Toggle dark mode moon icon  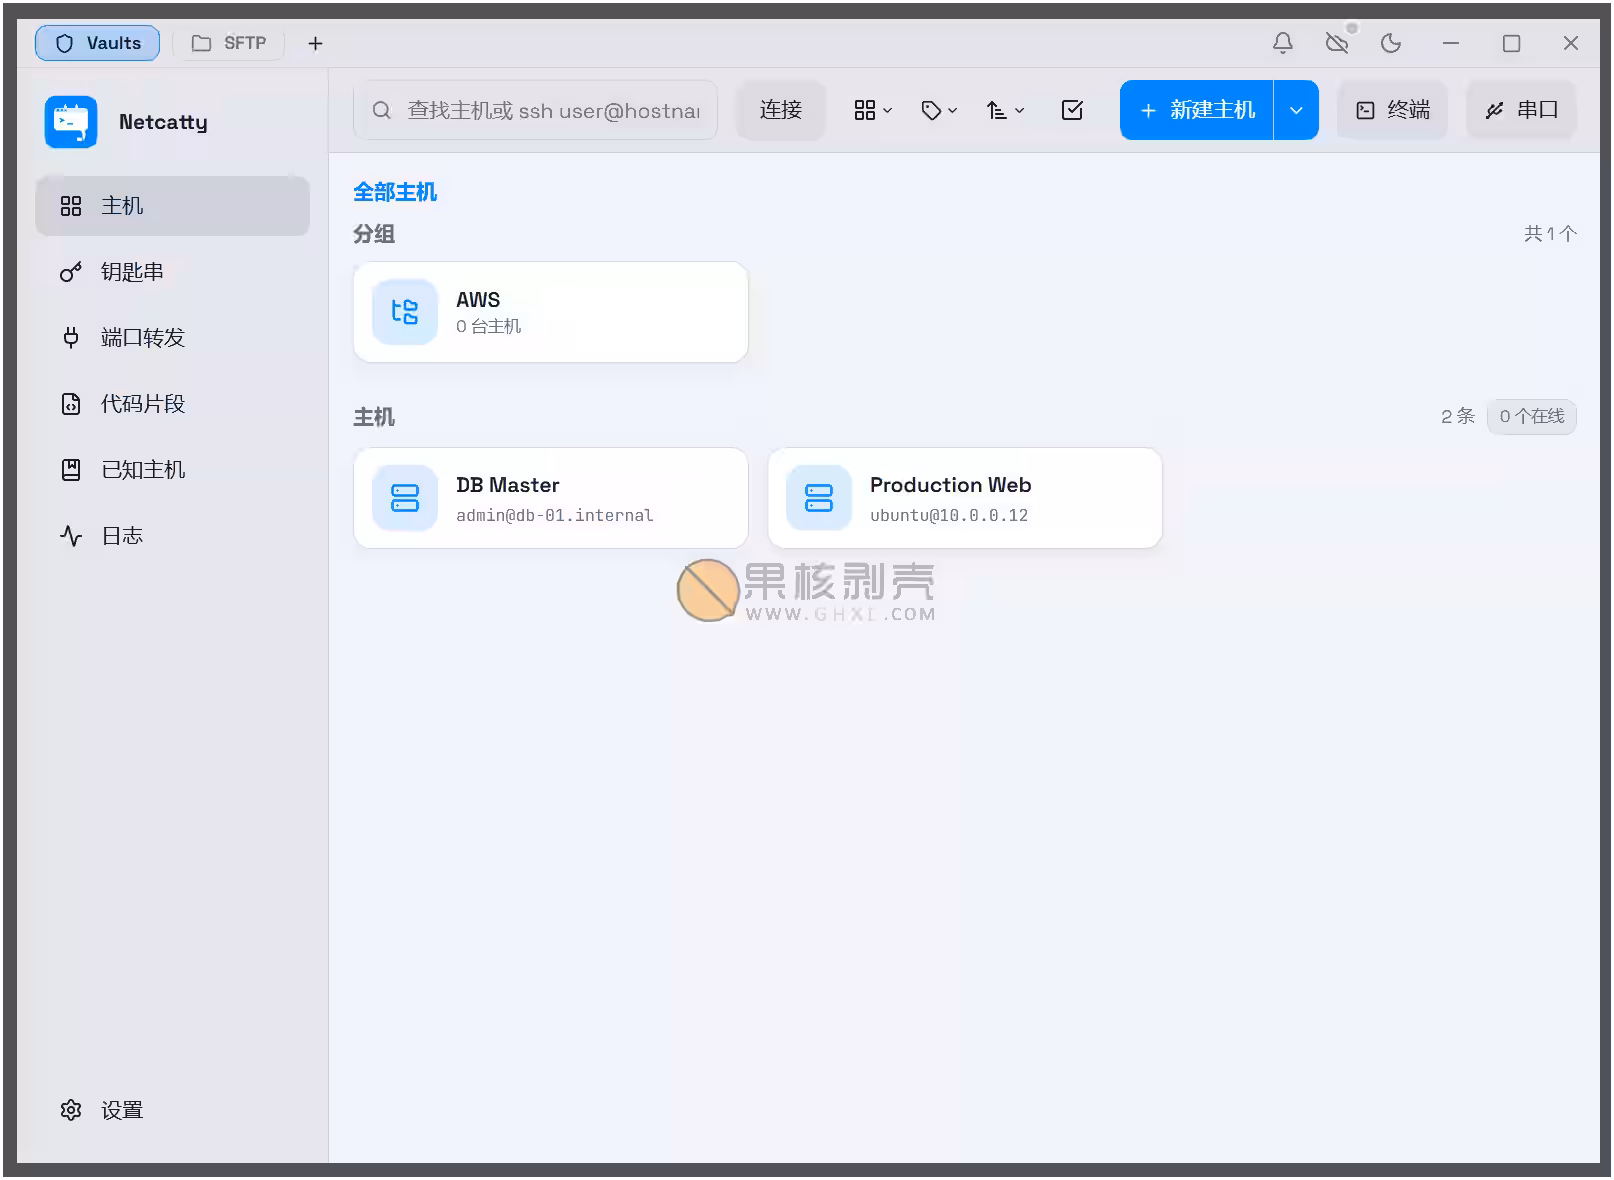(1391, 43)
